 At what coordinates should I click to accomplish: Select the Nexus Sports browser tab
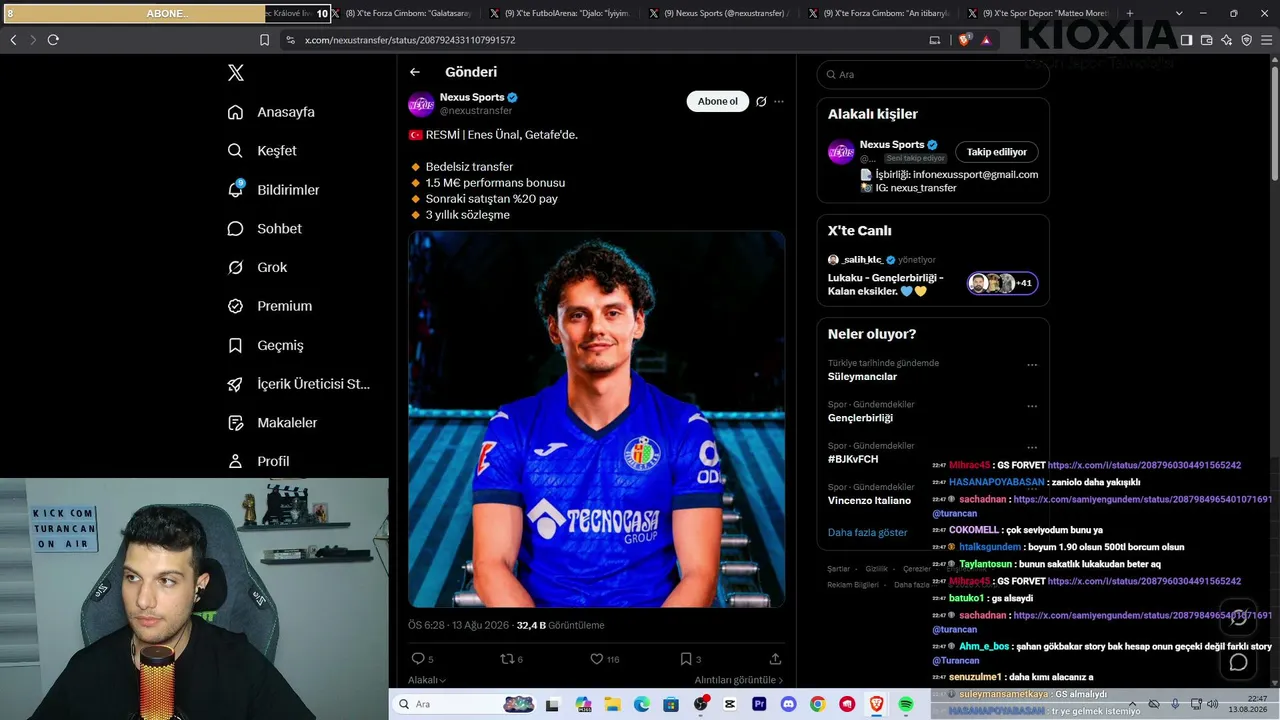[x=720, y=13]
